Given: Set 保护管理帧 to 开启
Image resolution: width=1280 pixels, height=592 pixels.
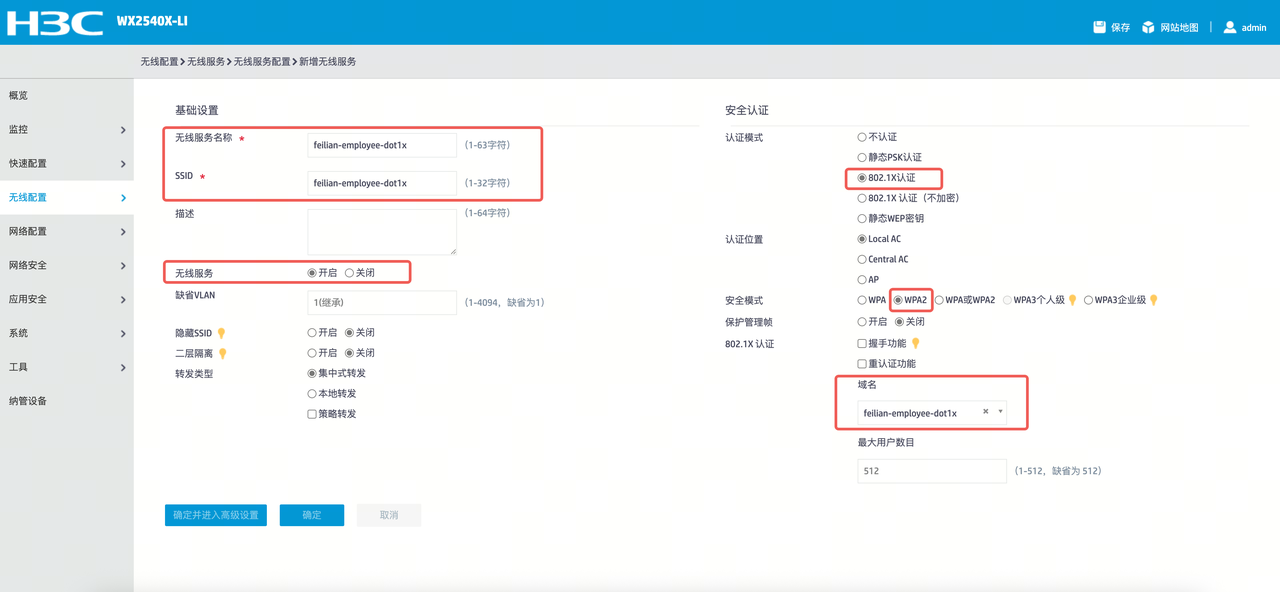Looking at the screenshot, I should click(862, 322).
